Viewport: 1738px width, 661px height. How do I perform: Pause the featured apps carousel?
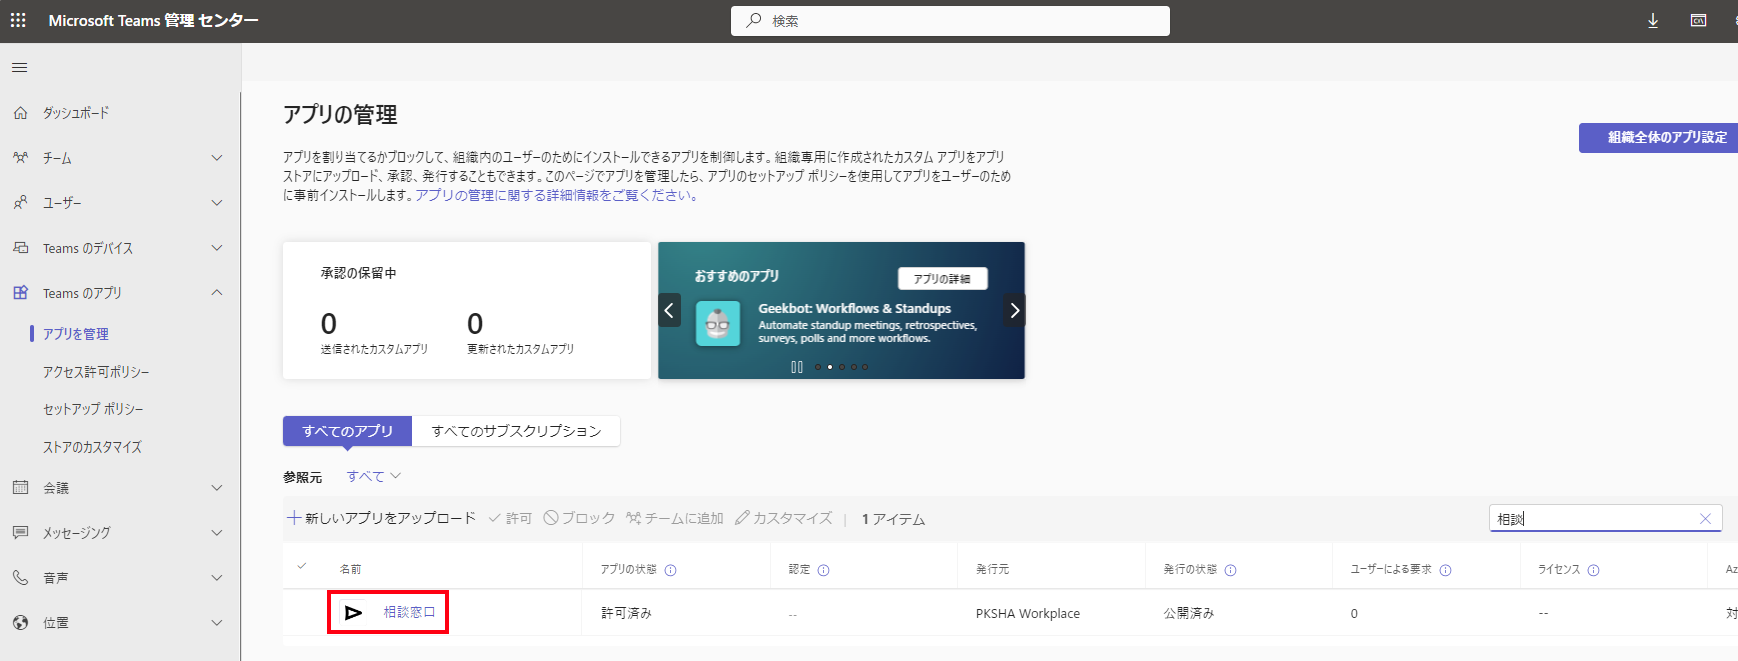tap(797, 367)
